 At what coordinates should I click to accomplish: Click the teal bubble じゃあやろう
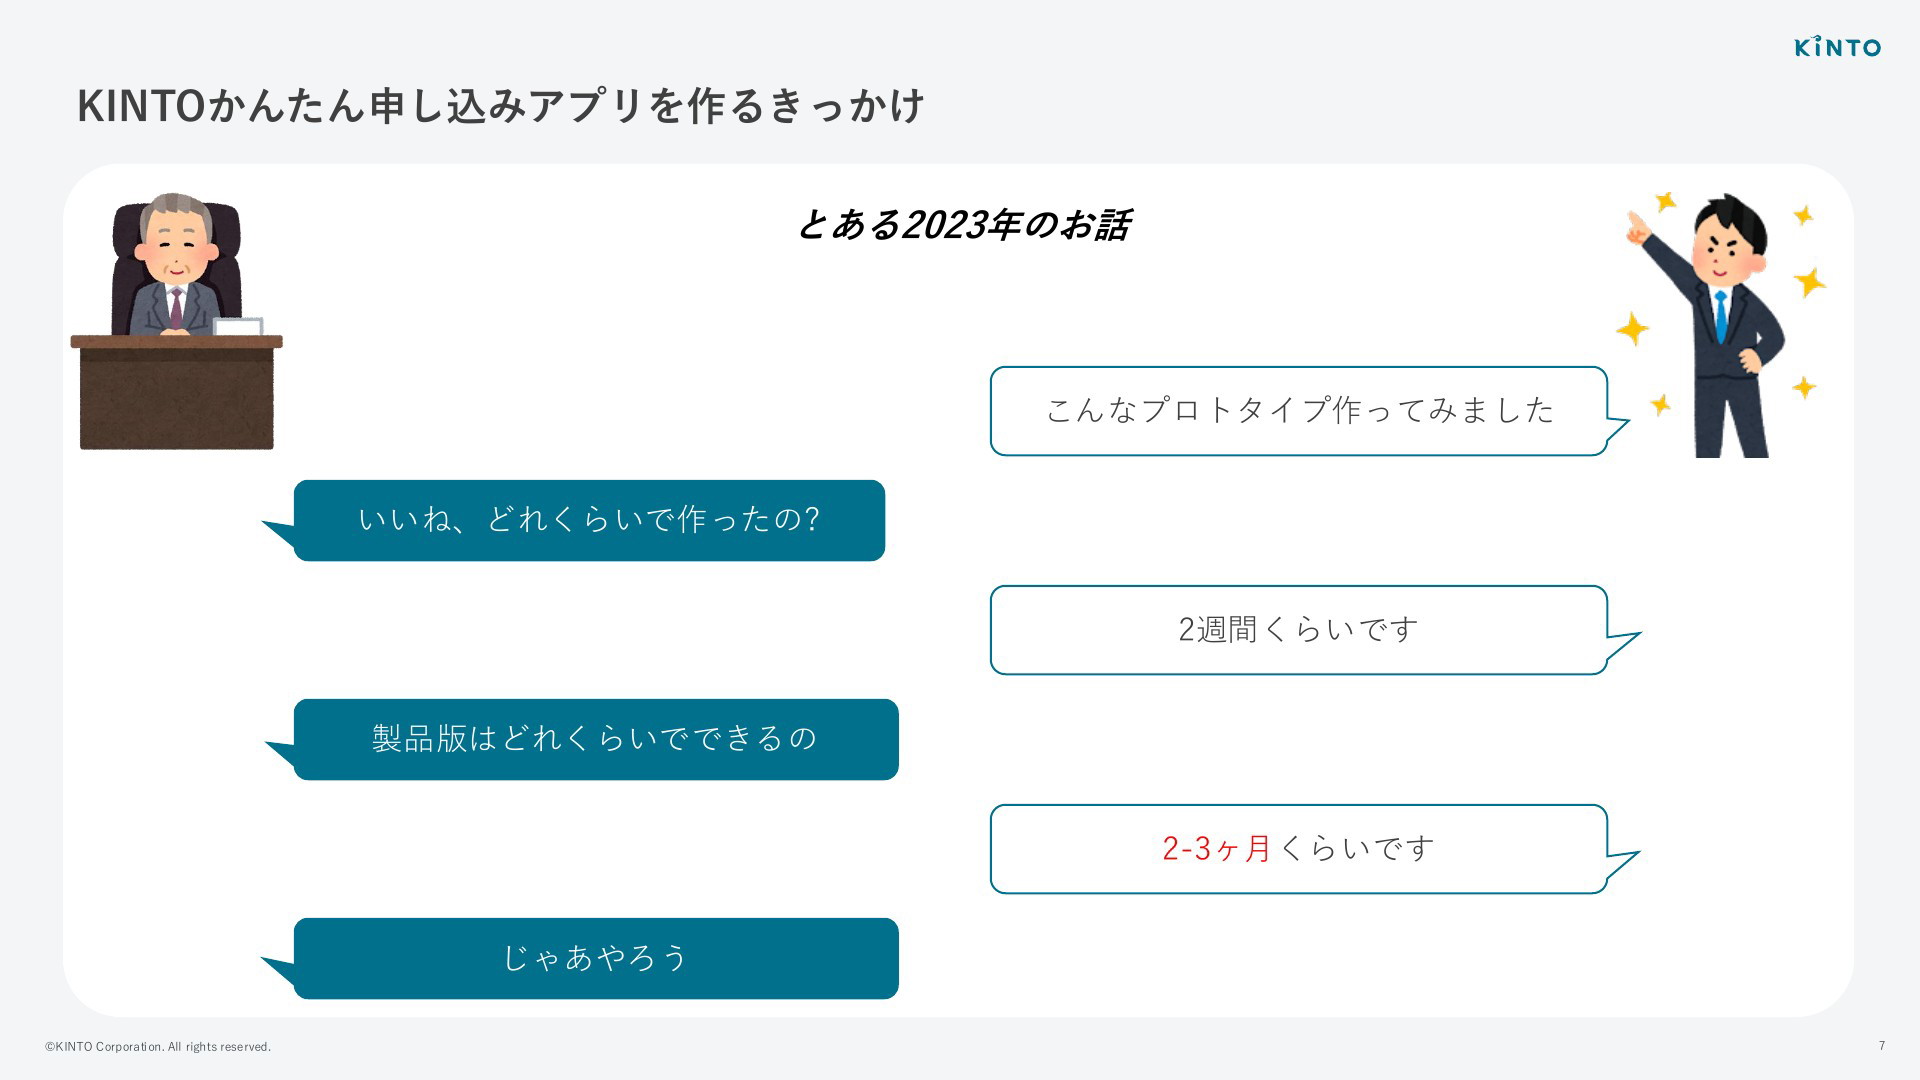pos(596,958)
